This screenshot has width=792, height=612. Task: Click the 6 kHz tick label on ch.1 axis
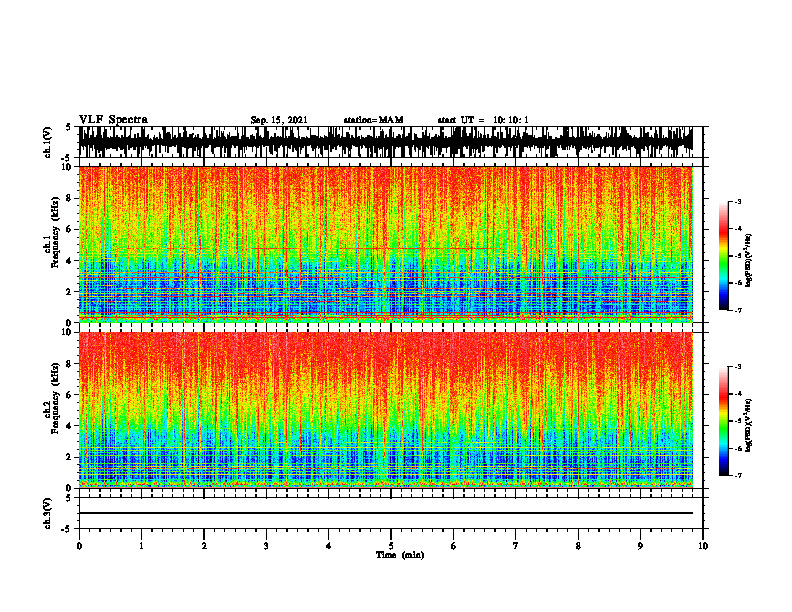tap(70, 229)
